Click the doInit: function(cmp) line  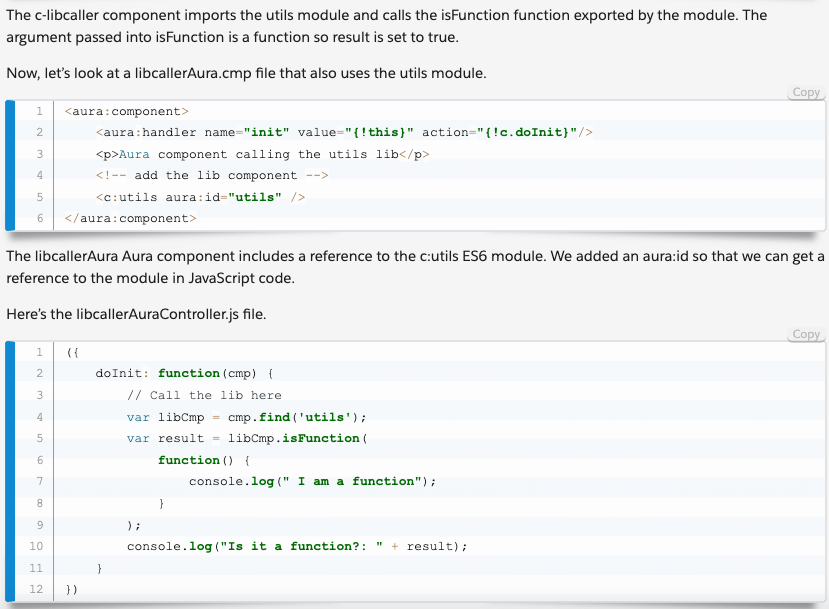point(185,373)
